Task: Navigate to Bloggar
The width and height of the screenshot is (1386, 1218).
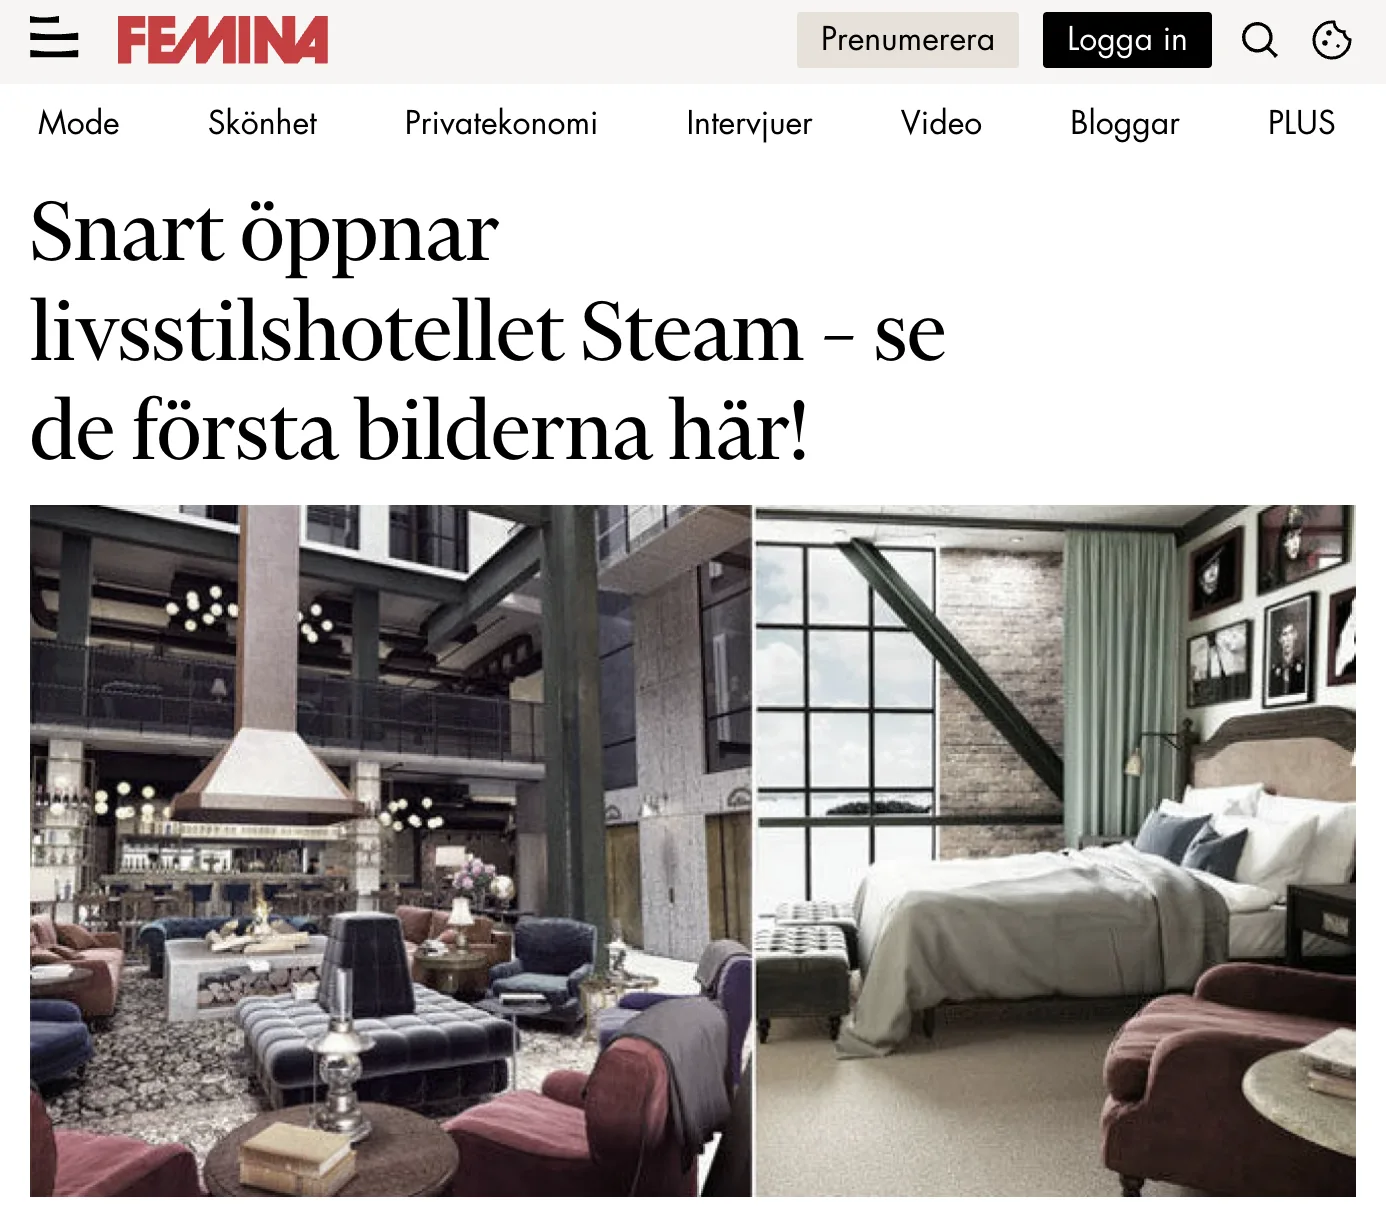Action: [x=1125, y=123]
